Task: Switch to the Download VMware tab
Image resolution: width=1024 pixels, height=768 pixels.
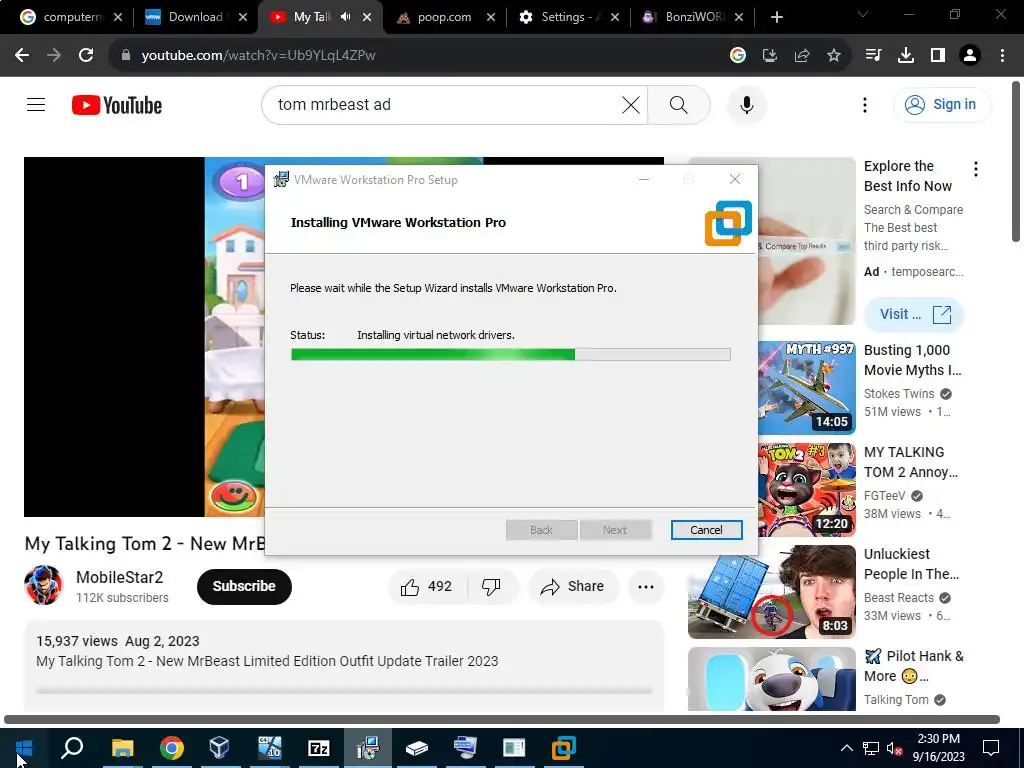Action: 195,17
